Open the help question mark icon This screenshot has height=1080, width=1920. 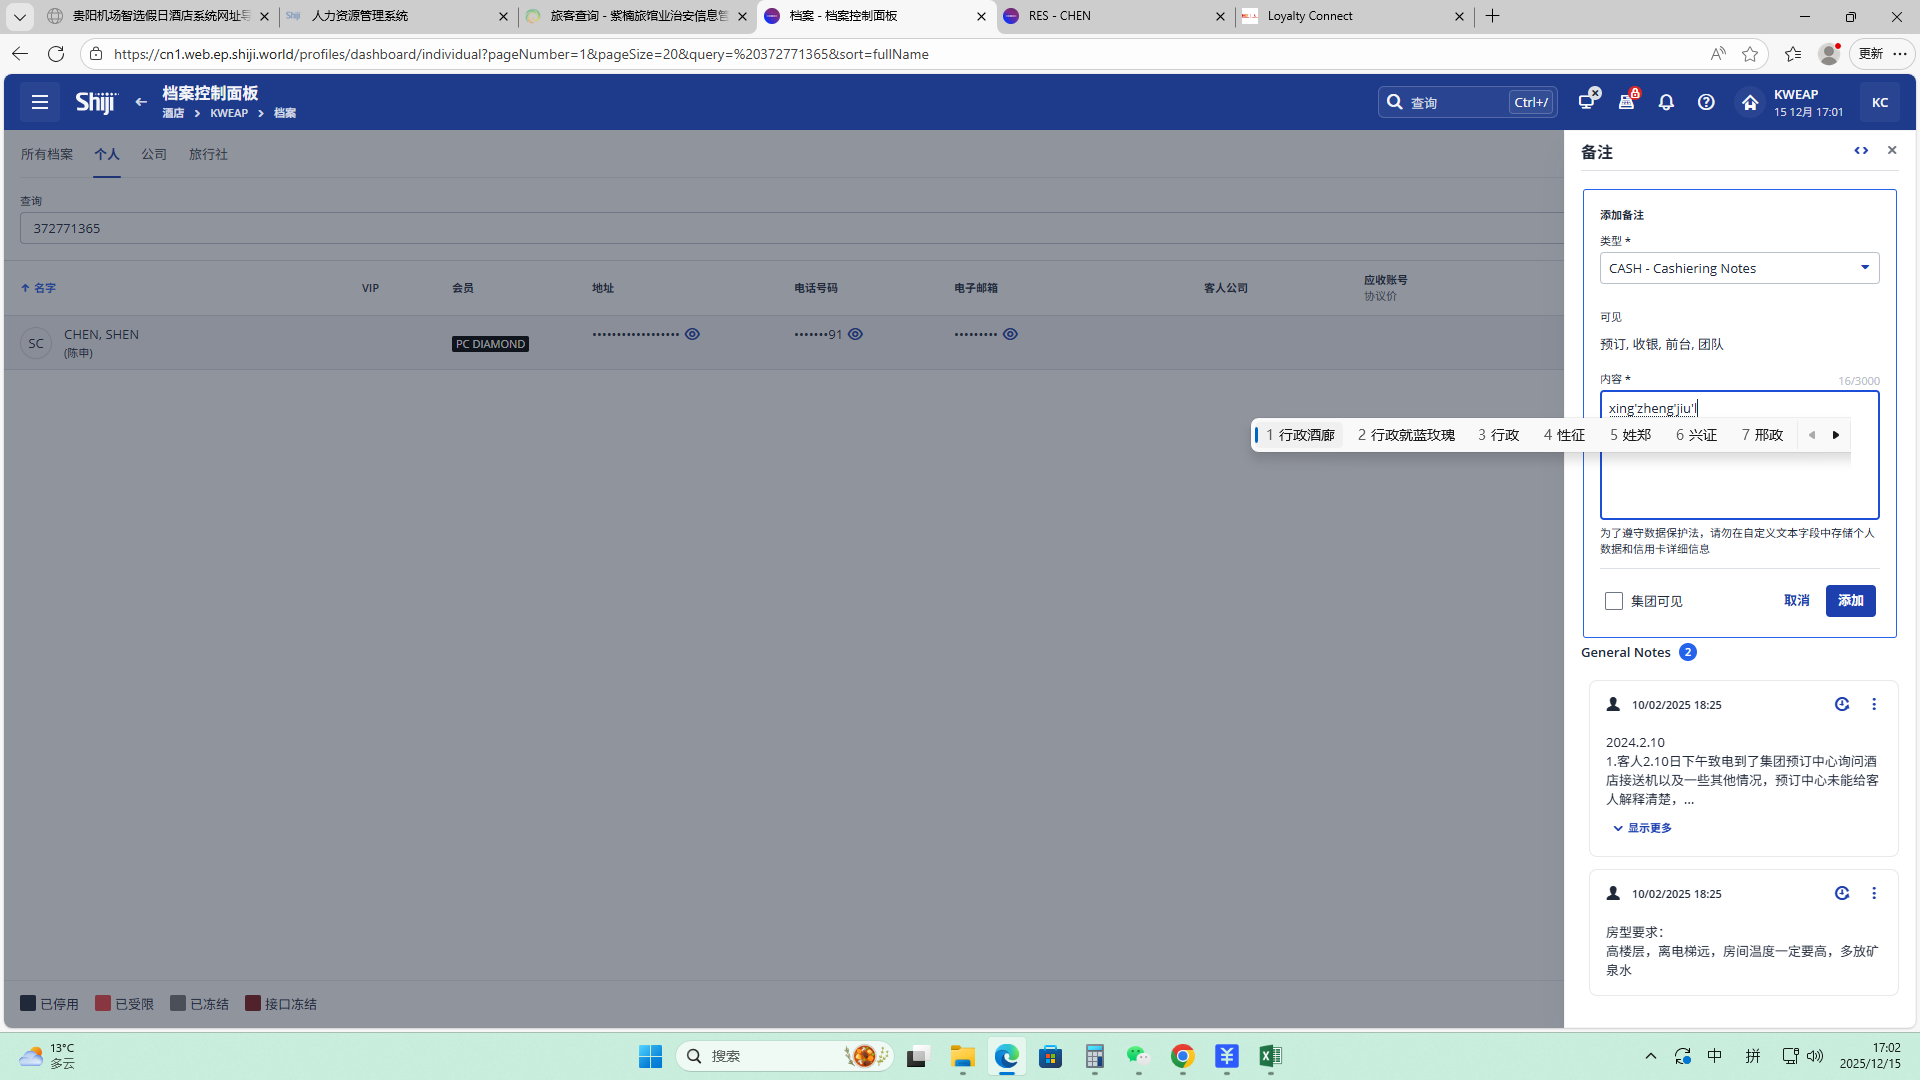click(x=1706, y=102)
